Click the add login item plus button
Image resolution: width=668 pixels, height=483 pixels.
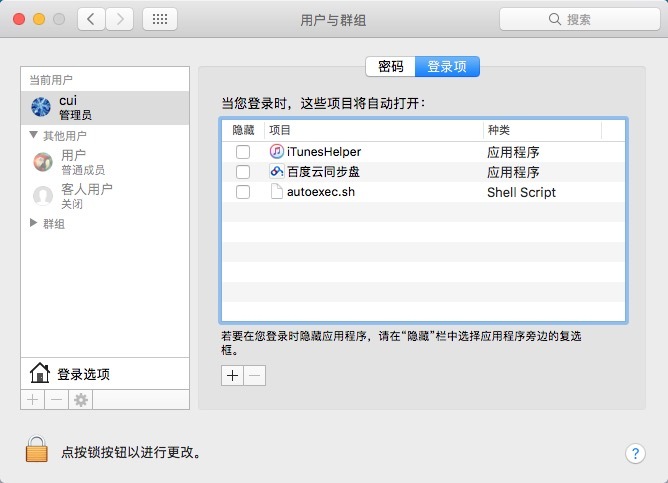coord(232,375)
